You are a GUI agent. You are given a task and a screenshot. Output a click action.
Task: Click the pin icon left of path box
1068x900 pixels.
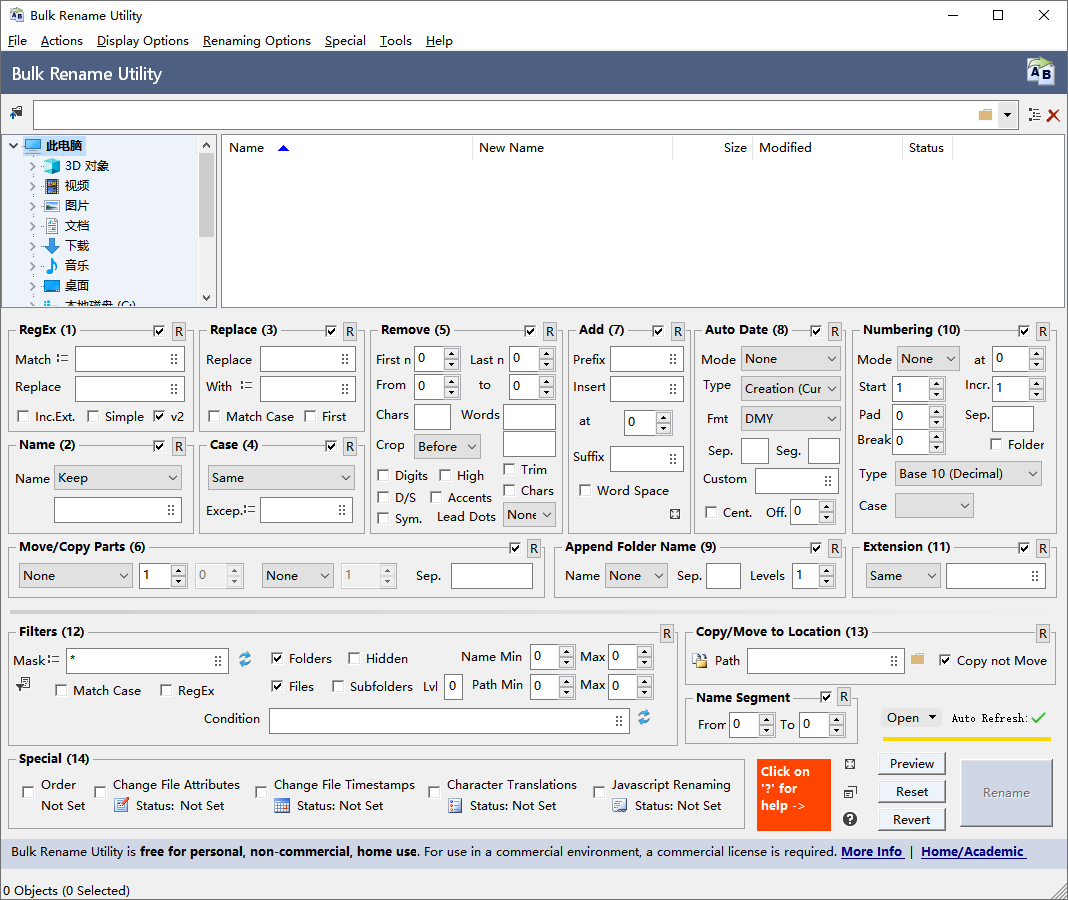pos(16,112)
